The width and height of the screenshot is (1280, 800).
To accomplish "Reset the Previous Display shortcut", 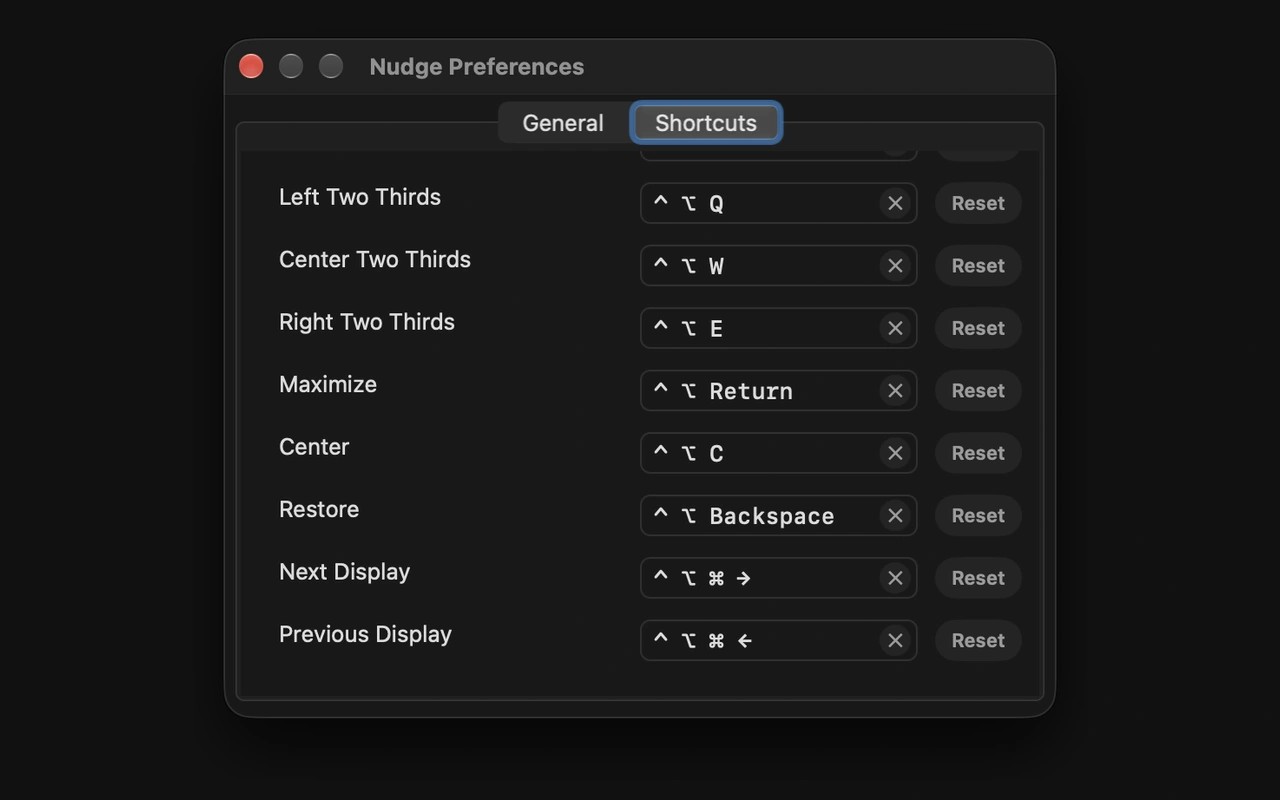I will click(978, 641).
